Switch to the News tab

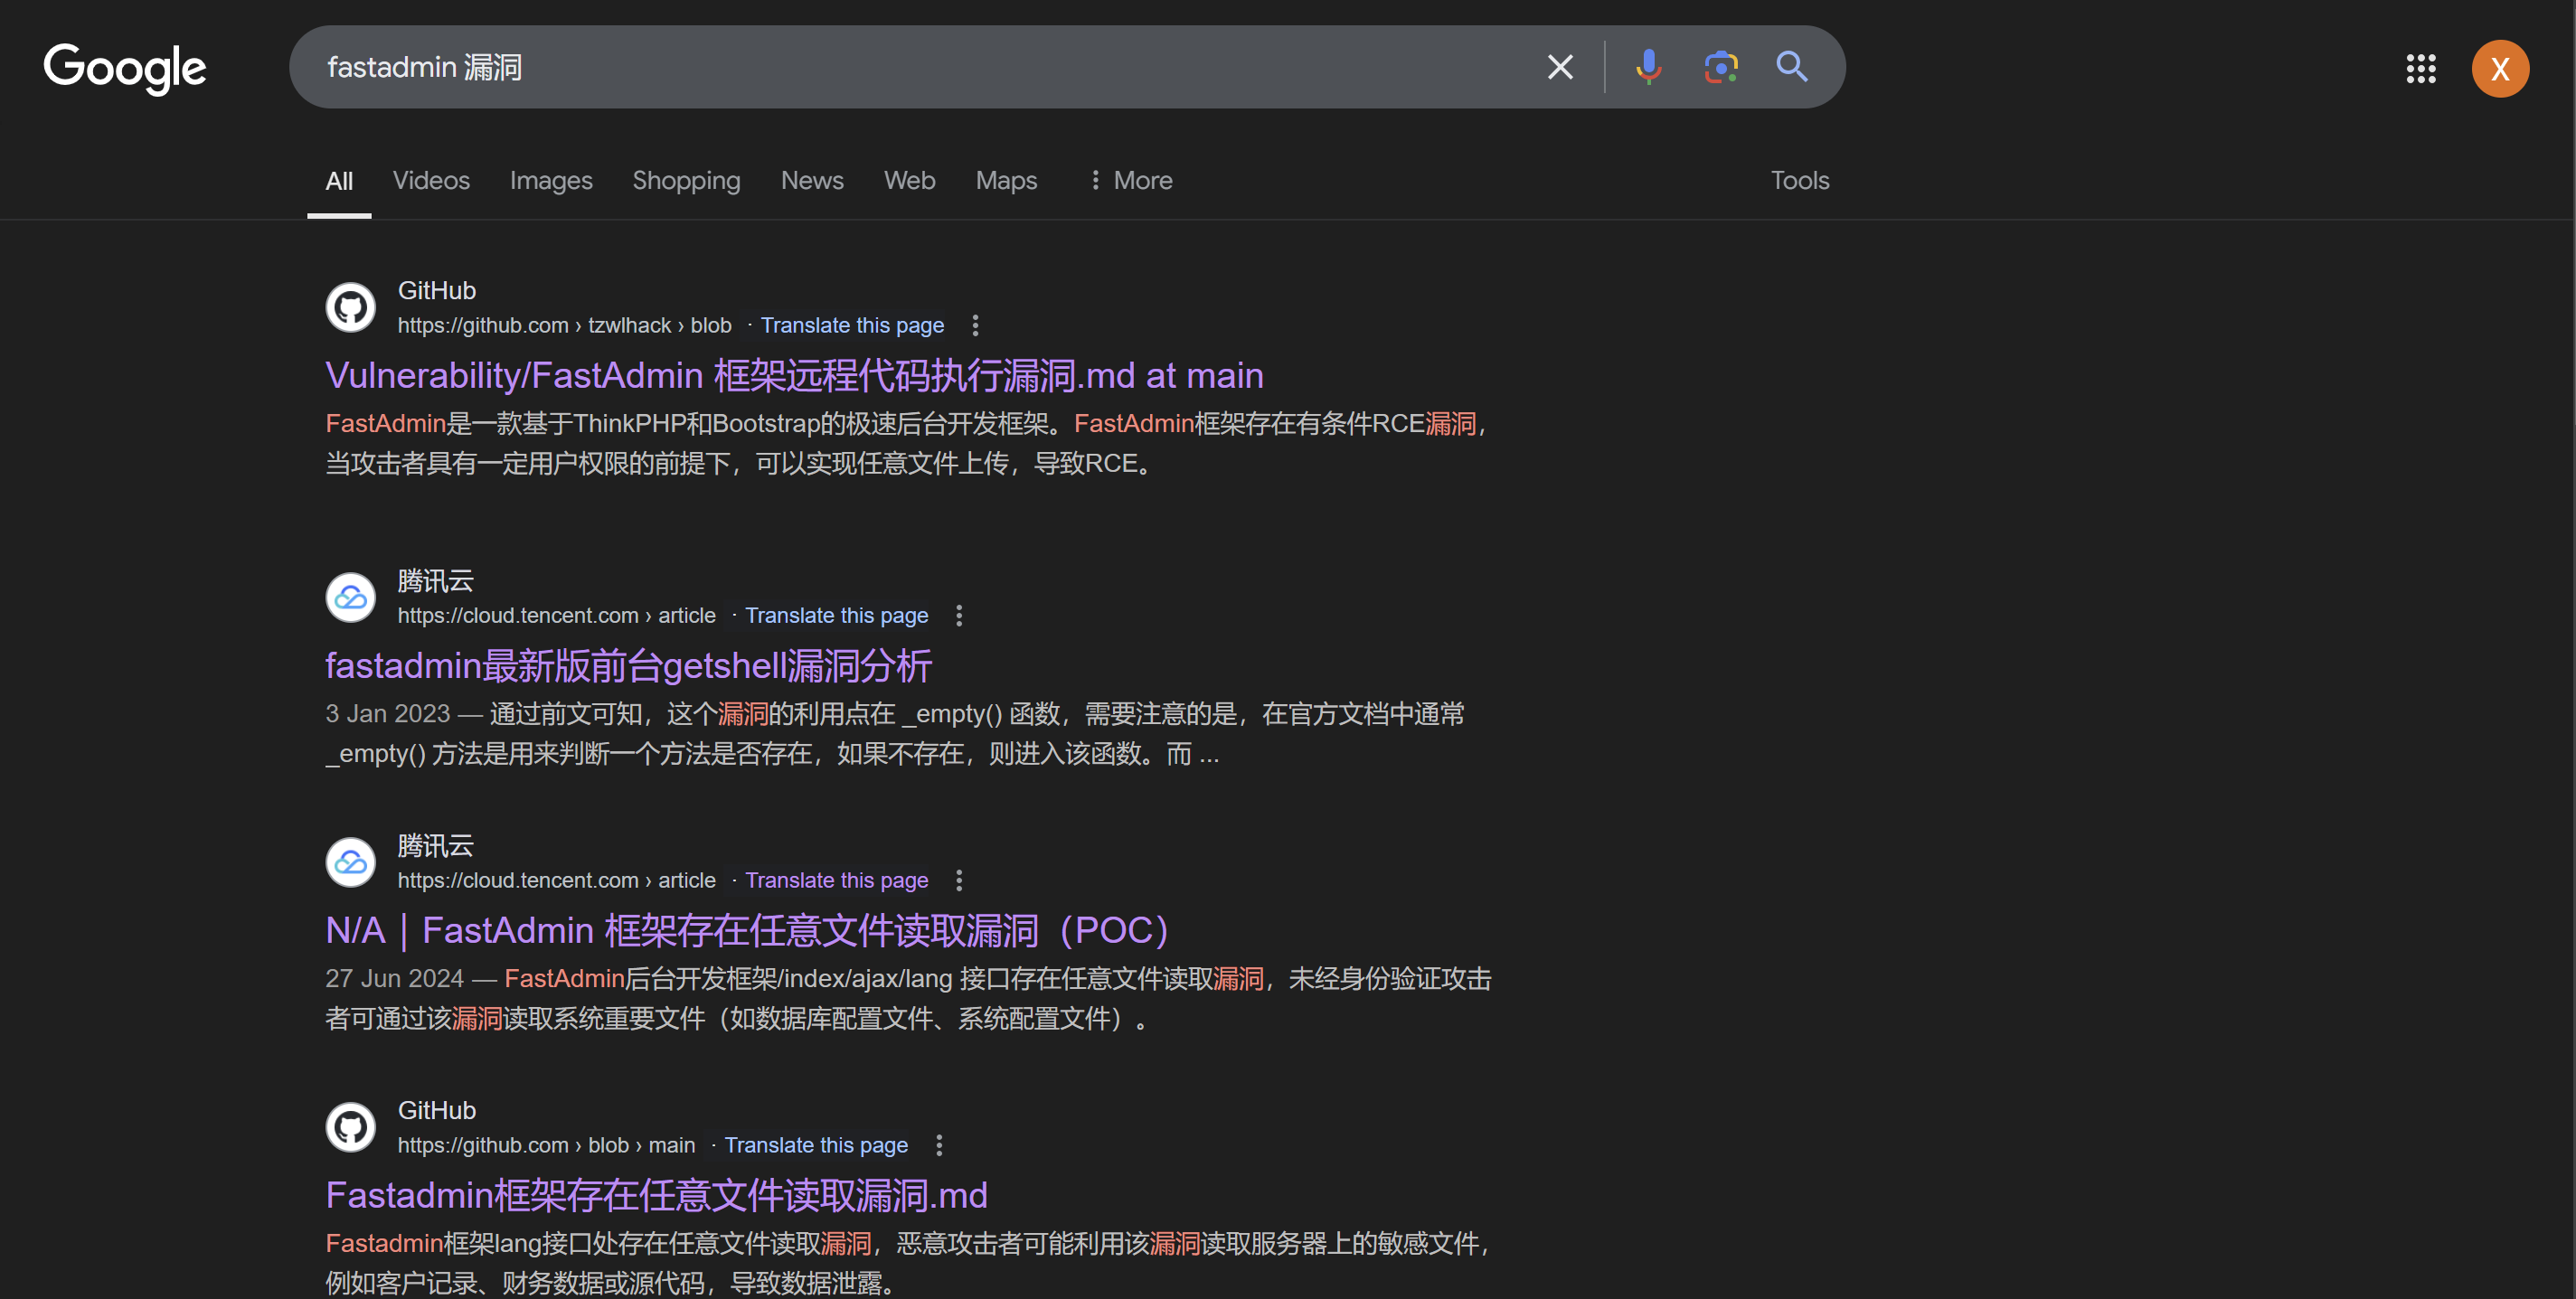click(812, 180)
